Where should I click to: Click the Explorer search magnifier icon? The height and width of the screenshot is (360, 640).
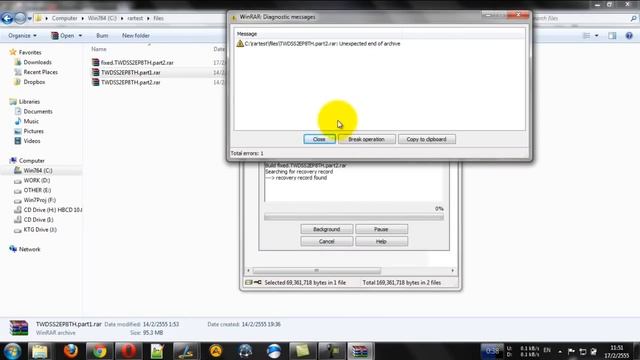(x=633, y=18)
